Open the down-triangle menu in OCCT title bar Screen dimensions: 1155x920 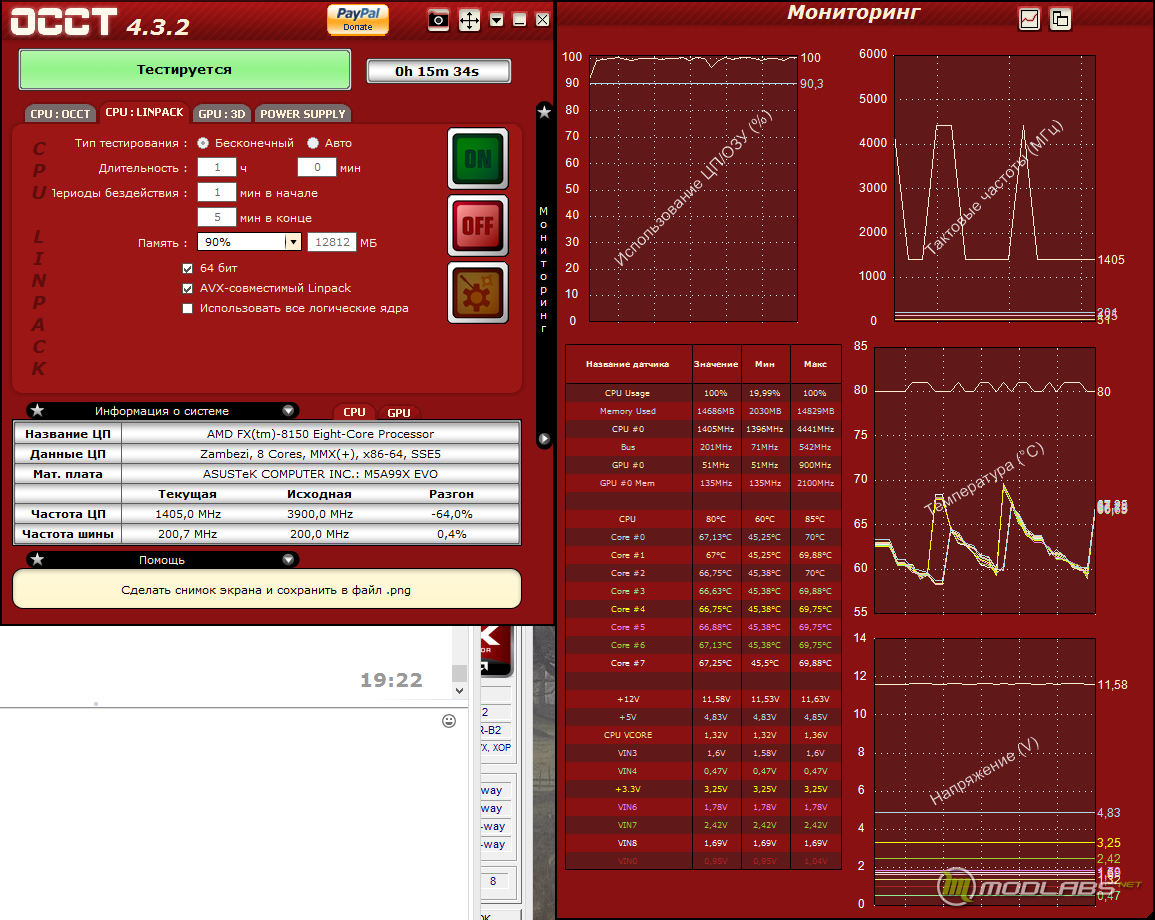coord(496,20)
